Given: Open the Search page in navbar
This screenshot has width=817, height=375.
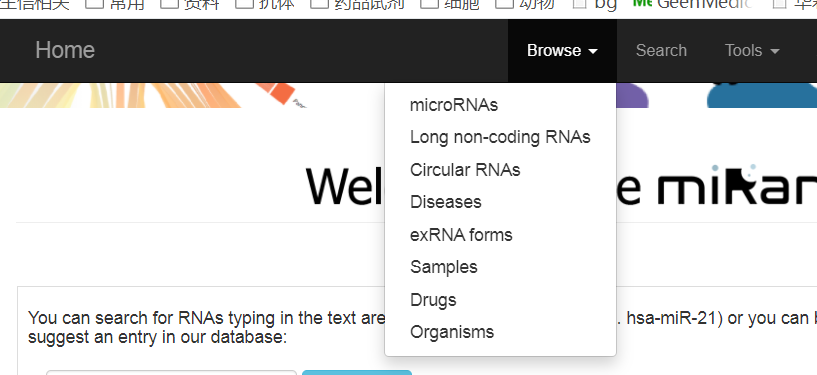Looking at the screenshot, I should (x=661, y=51).
